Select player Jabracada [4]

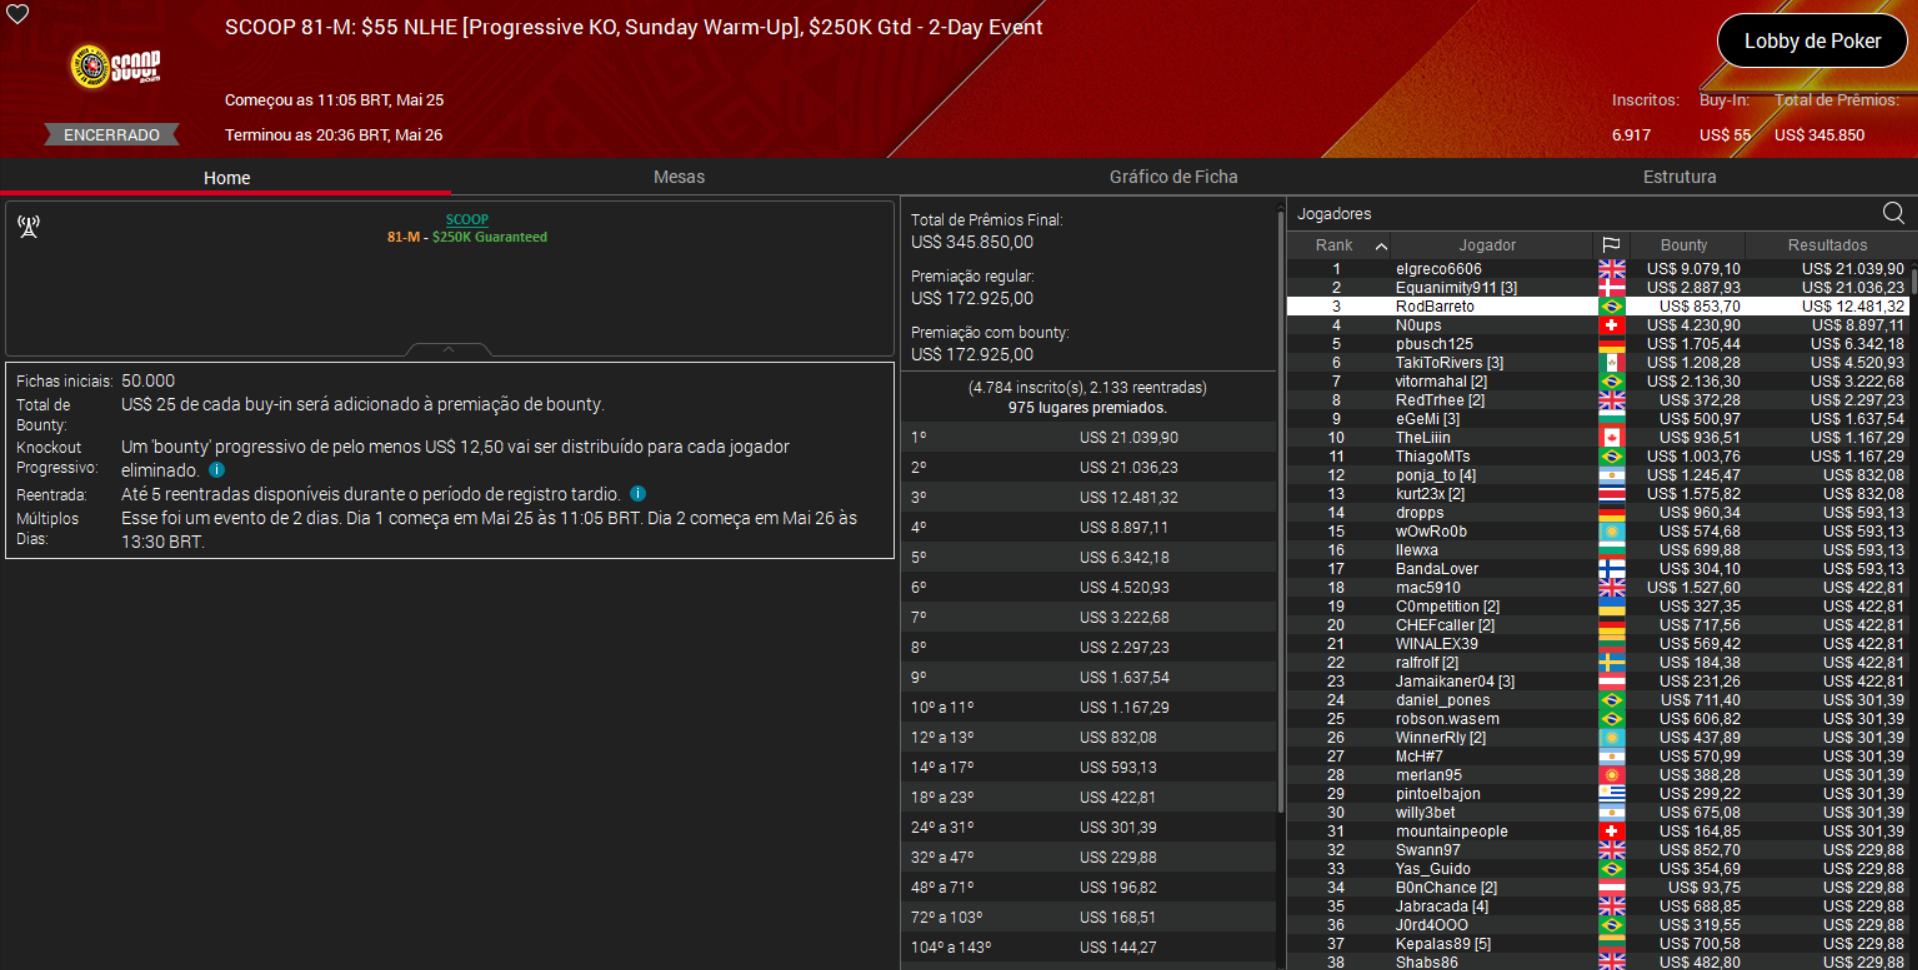point(1441,907)
